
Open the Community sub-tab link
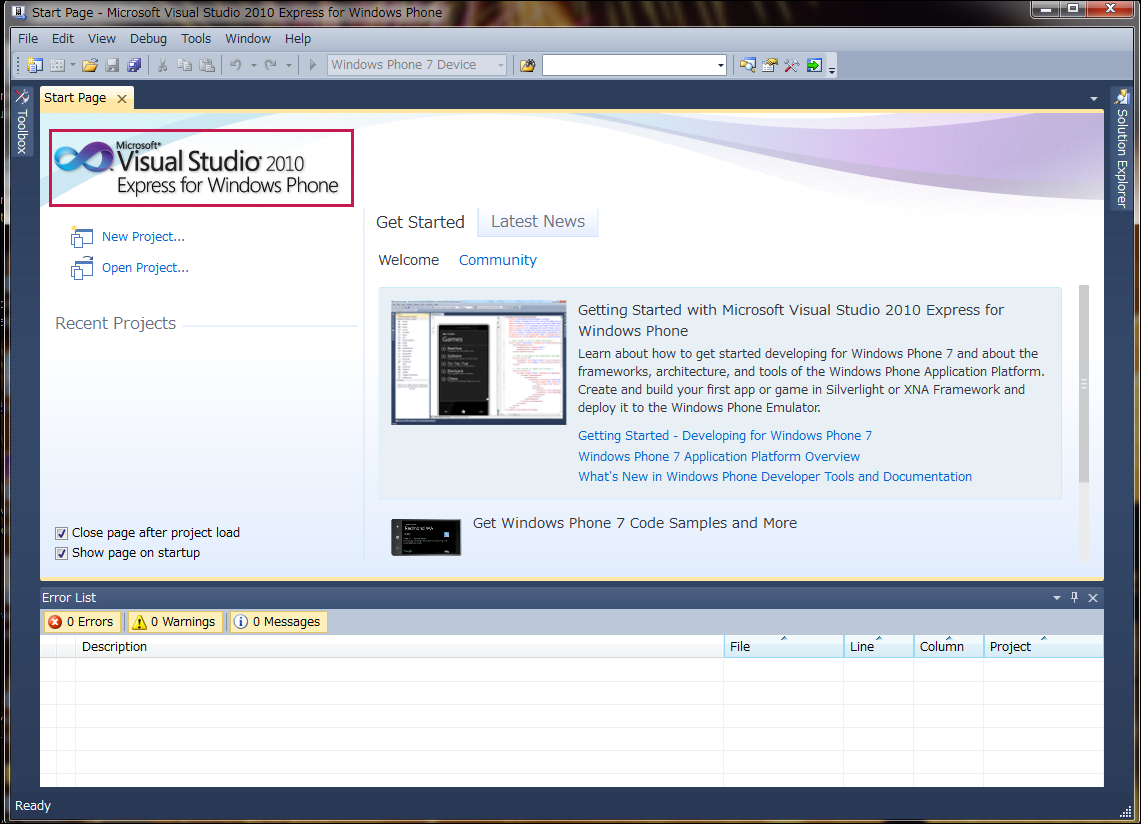pos(498,260)
